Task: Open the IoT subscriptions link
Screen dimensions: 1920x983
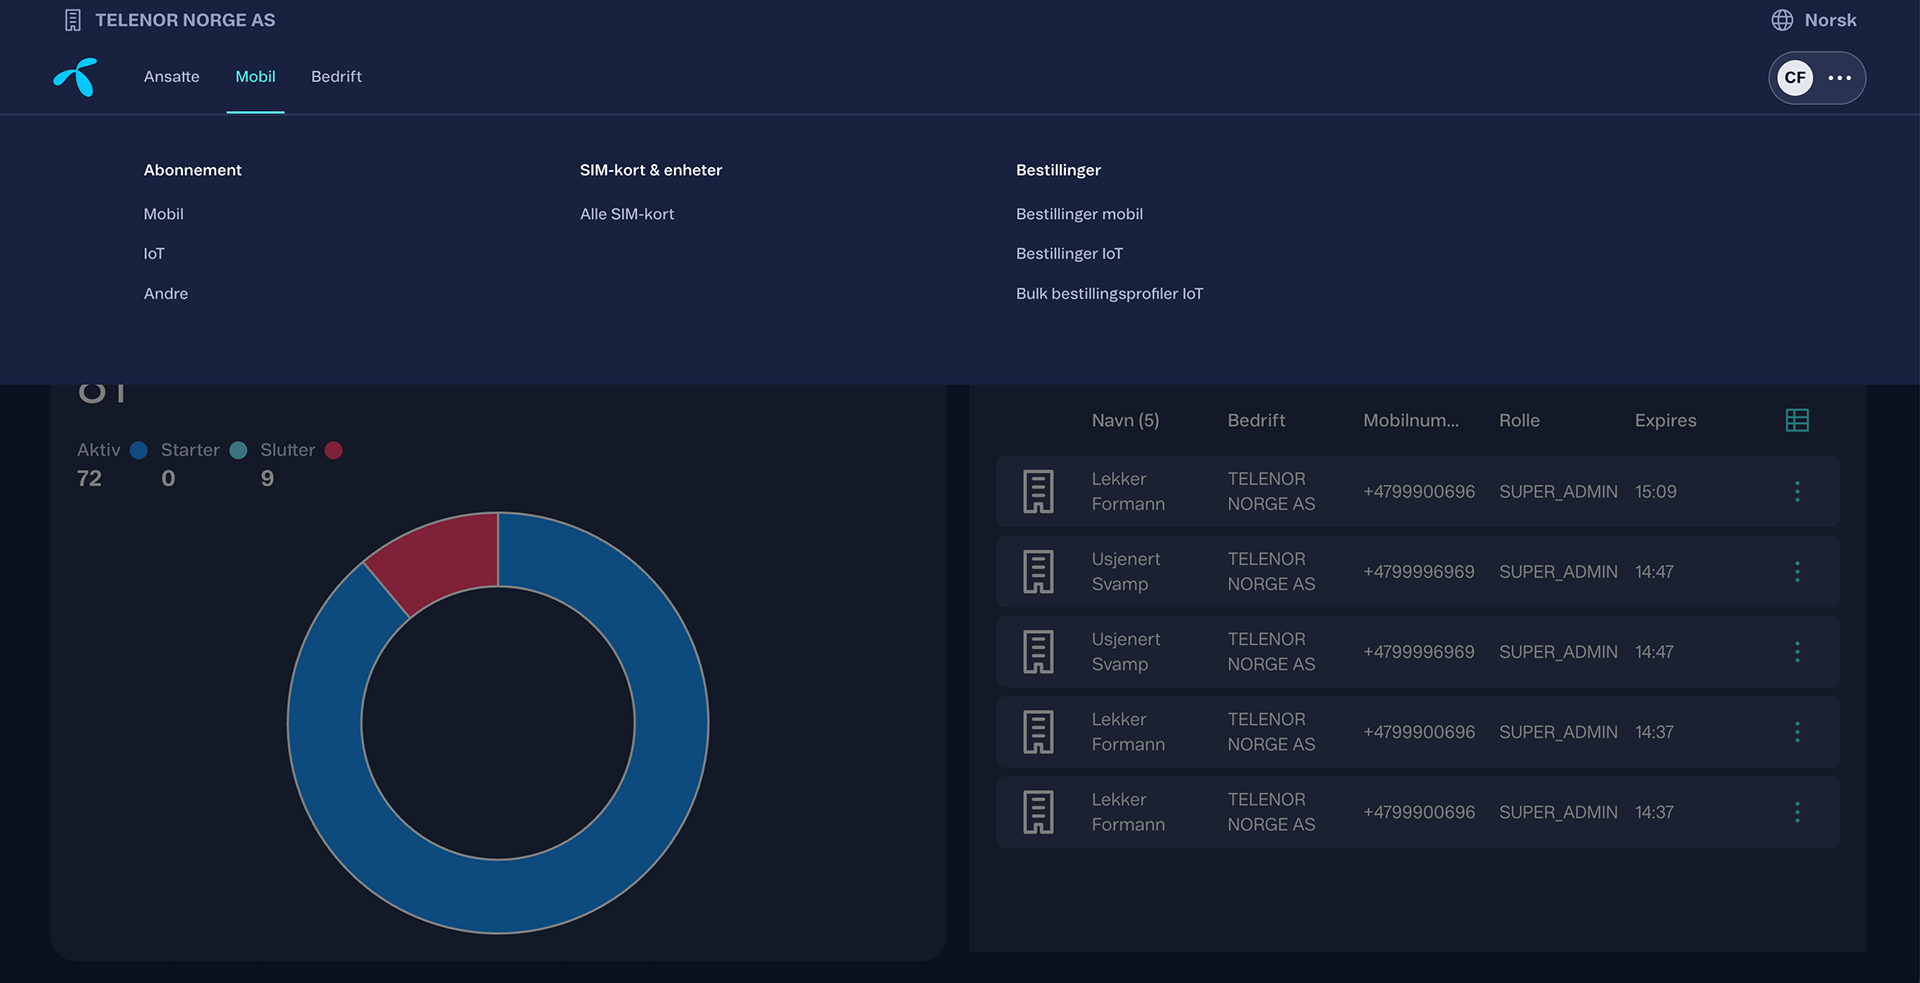Action: point(154,254)
